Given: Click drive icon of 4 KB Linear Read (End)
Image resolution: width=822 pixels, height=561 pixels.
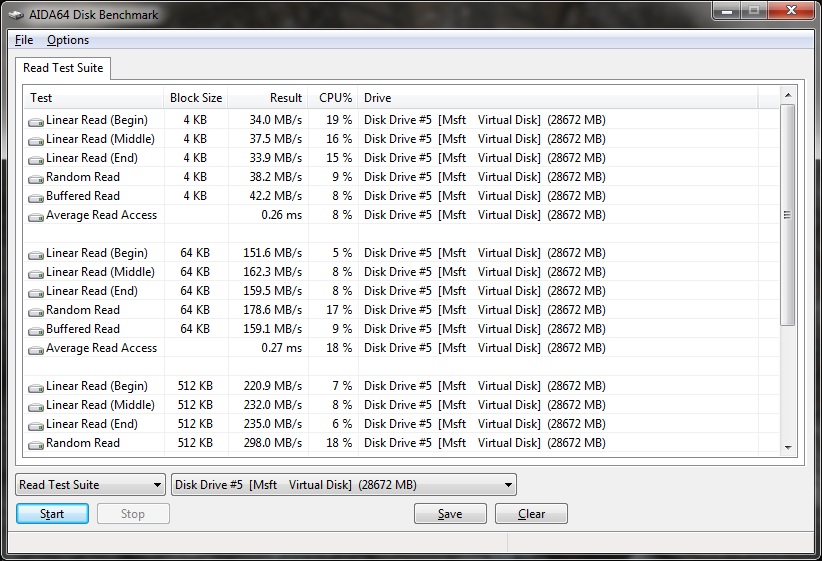Looking at the screenshot, I should (36, 159).
